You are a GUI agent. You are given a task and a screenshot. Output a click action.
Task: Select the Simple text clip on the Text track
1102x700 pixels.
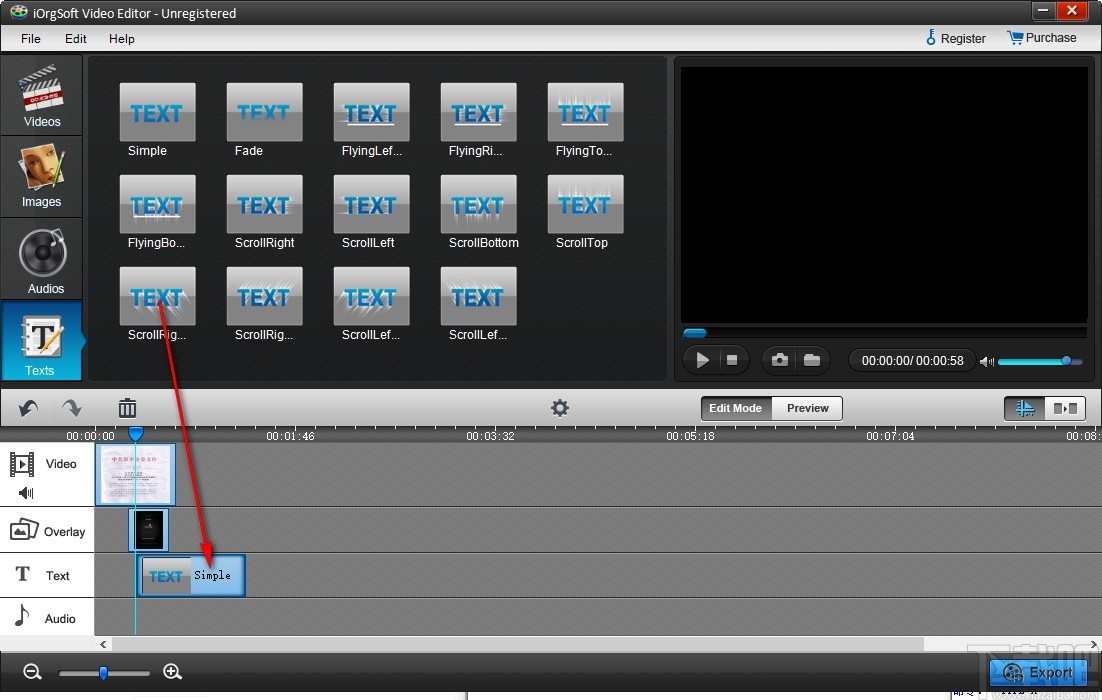190,575
